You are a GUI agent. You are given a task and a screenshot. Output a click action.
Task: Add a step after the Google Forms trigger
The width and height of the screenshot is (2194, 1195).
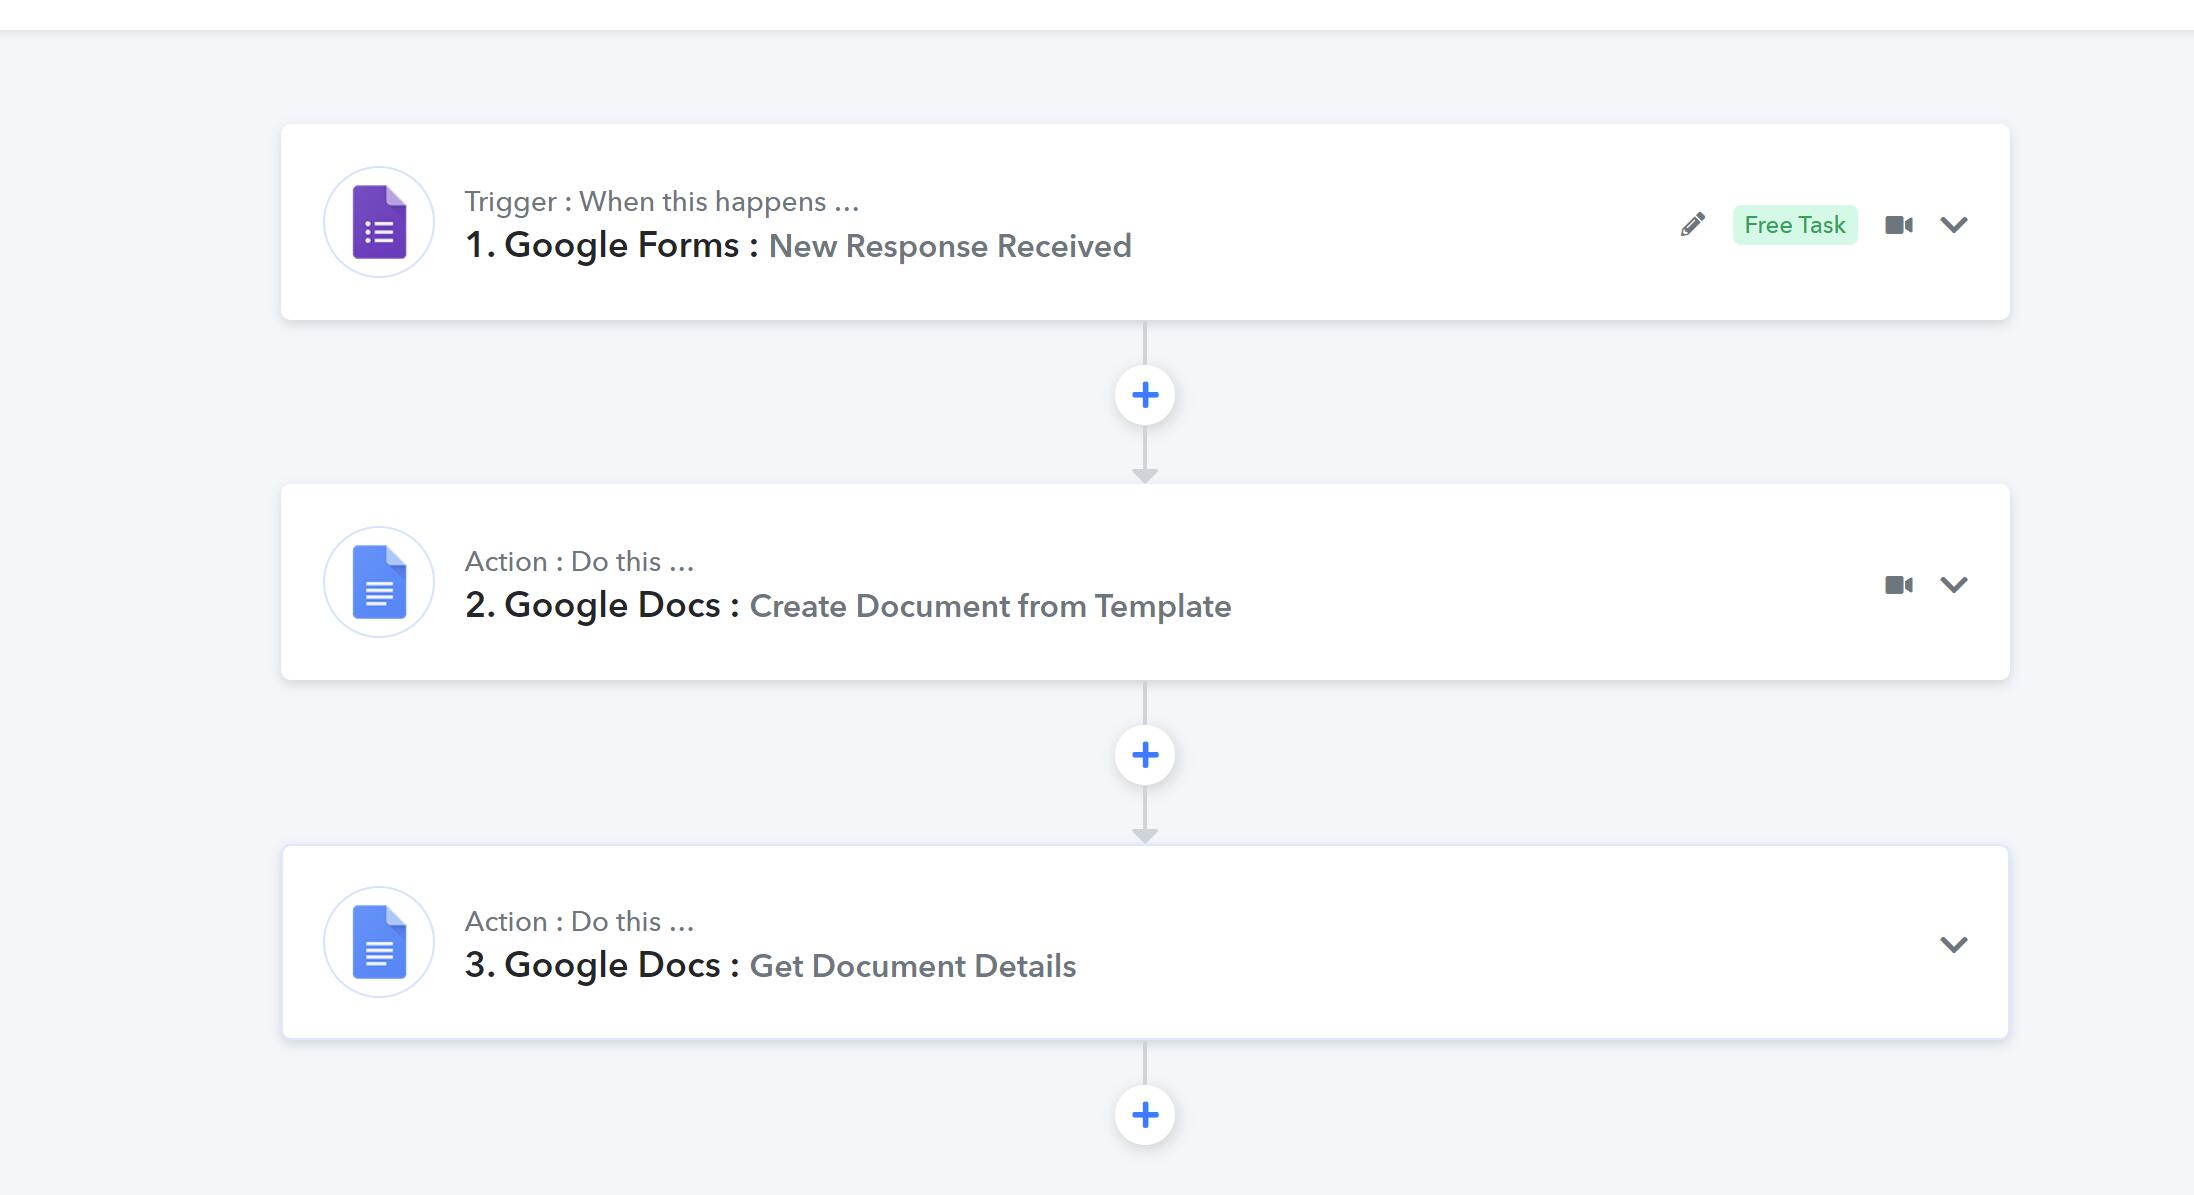tap(1145, 395)
